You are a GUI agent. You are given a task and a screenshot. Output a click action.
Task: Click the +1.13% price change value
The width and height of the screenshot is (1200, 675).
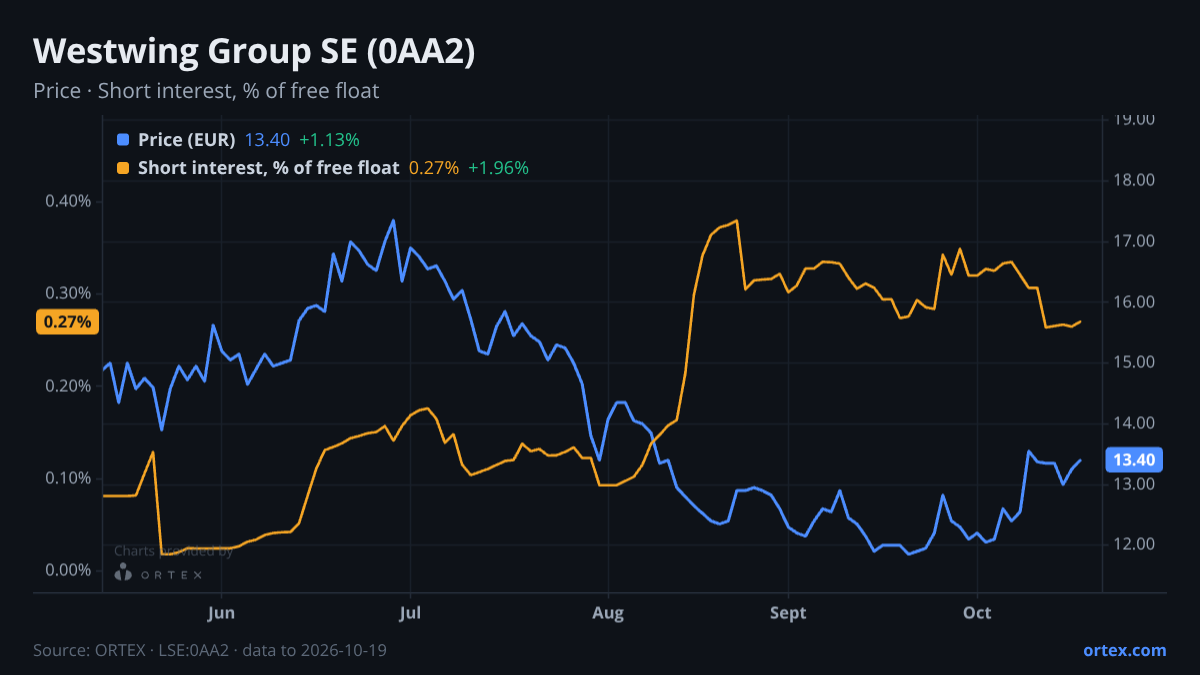(x=329, y=140)
